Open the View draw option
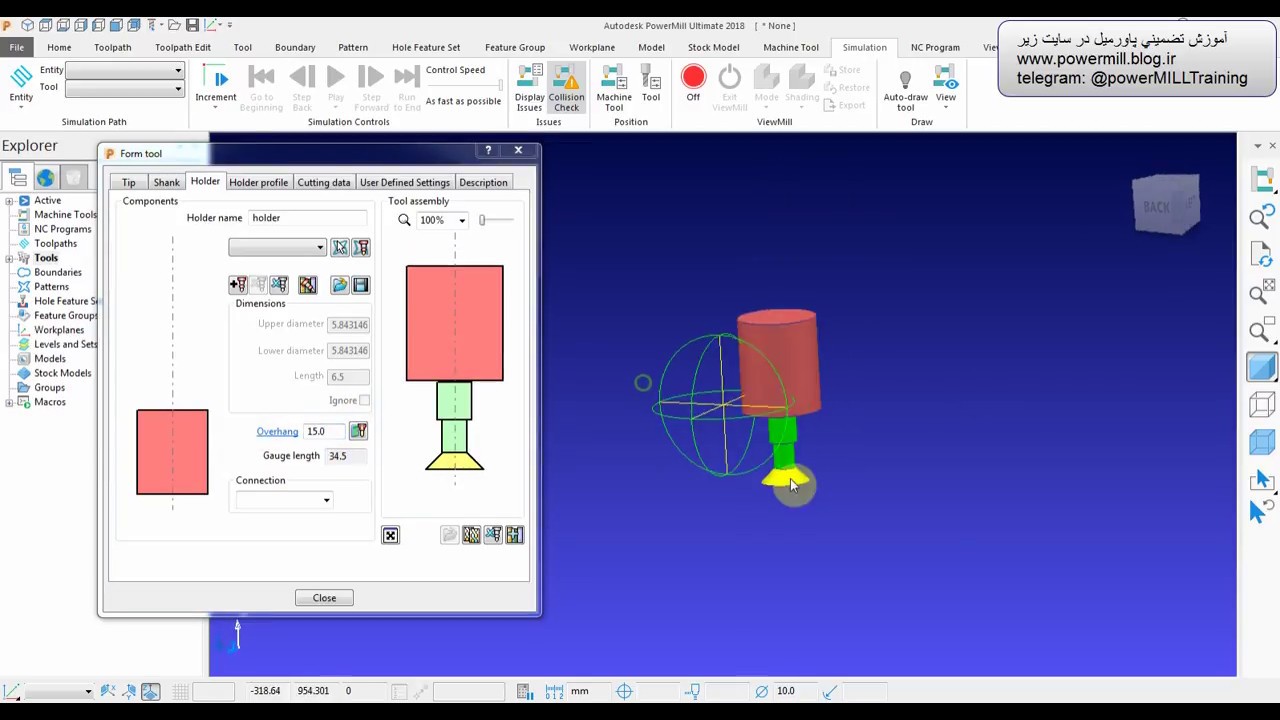Viewport: 1280px width, 720px height. [x=945, y=86]
